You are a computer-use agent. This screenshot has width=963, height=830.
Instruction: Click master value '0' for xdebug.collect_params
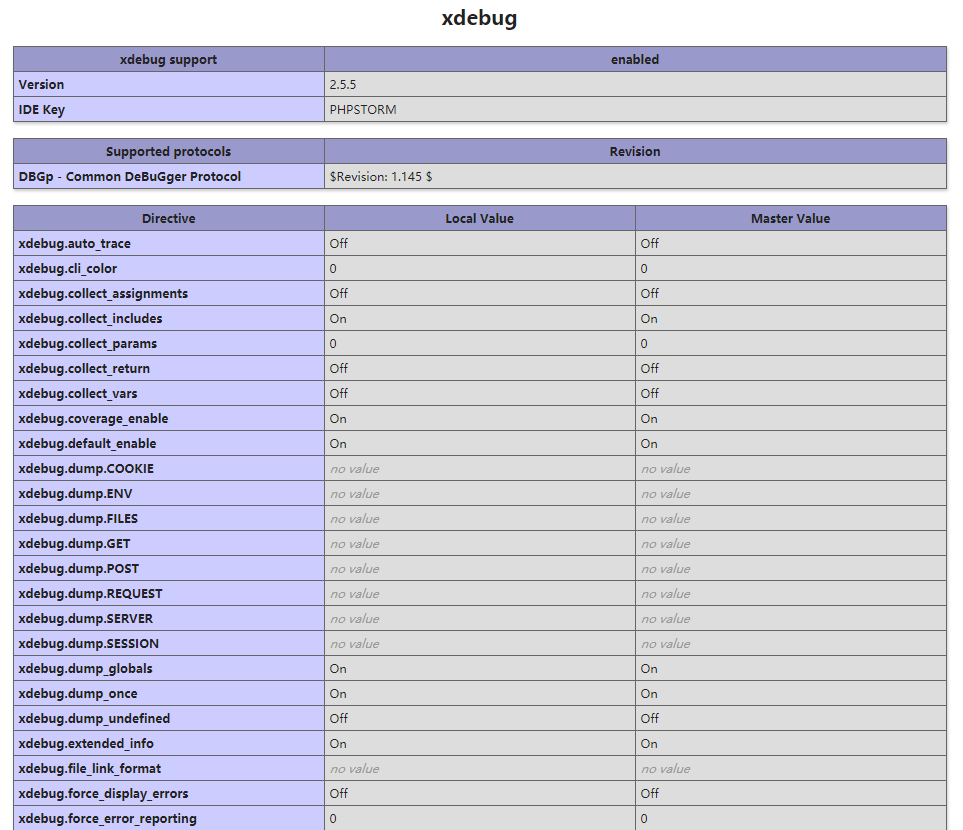[644, 344]
